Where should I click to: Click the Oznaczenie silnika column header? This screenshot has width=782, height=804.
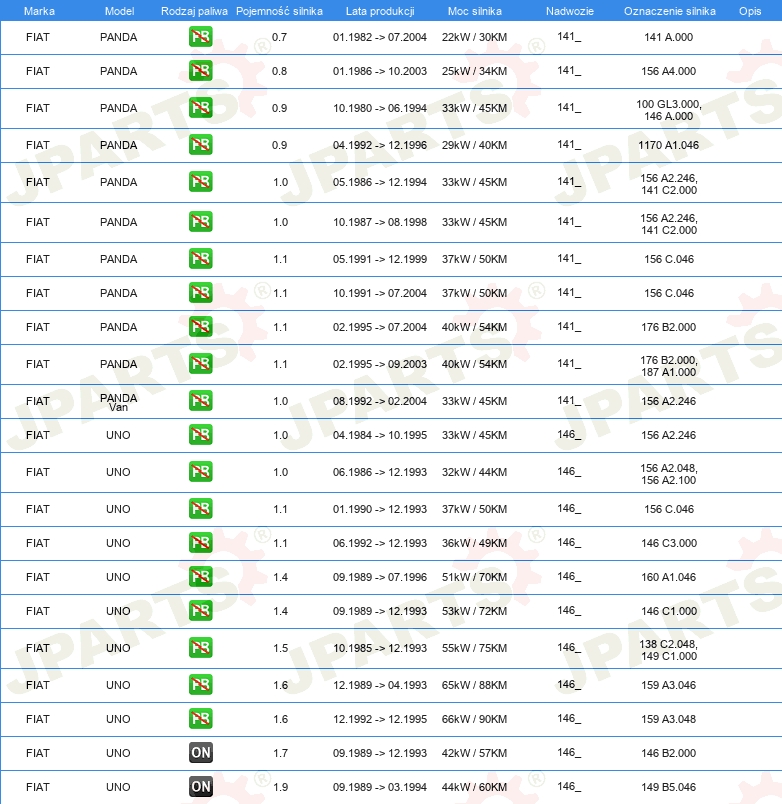pos(670,11)
